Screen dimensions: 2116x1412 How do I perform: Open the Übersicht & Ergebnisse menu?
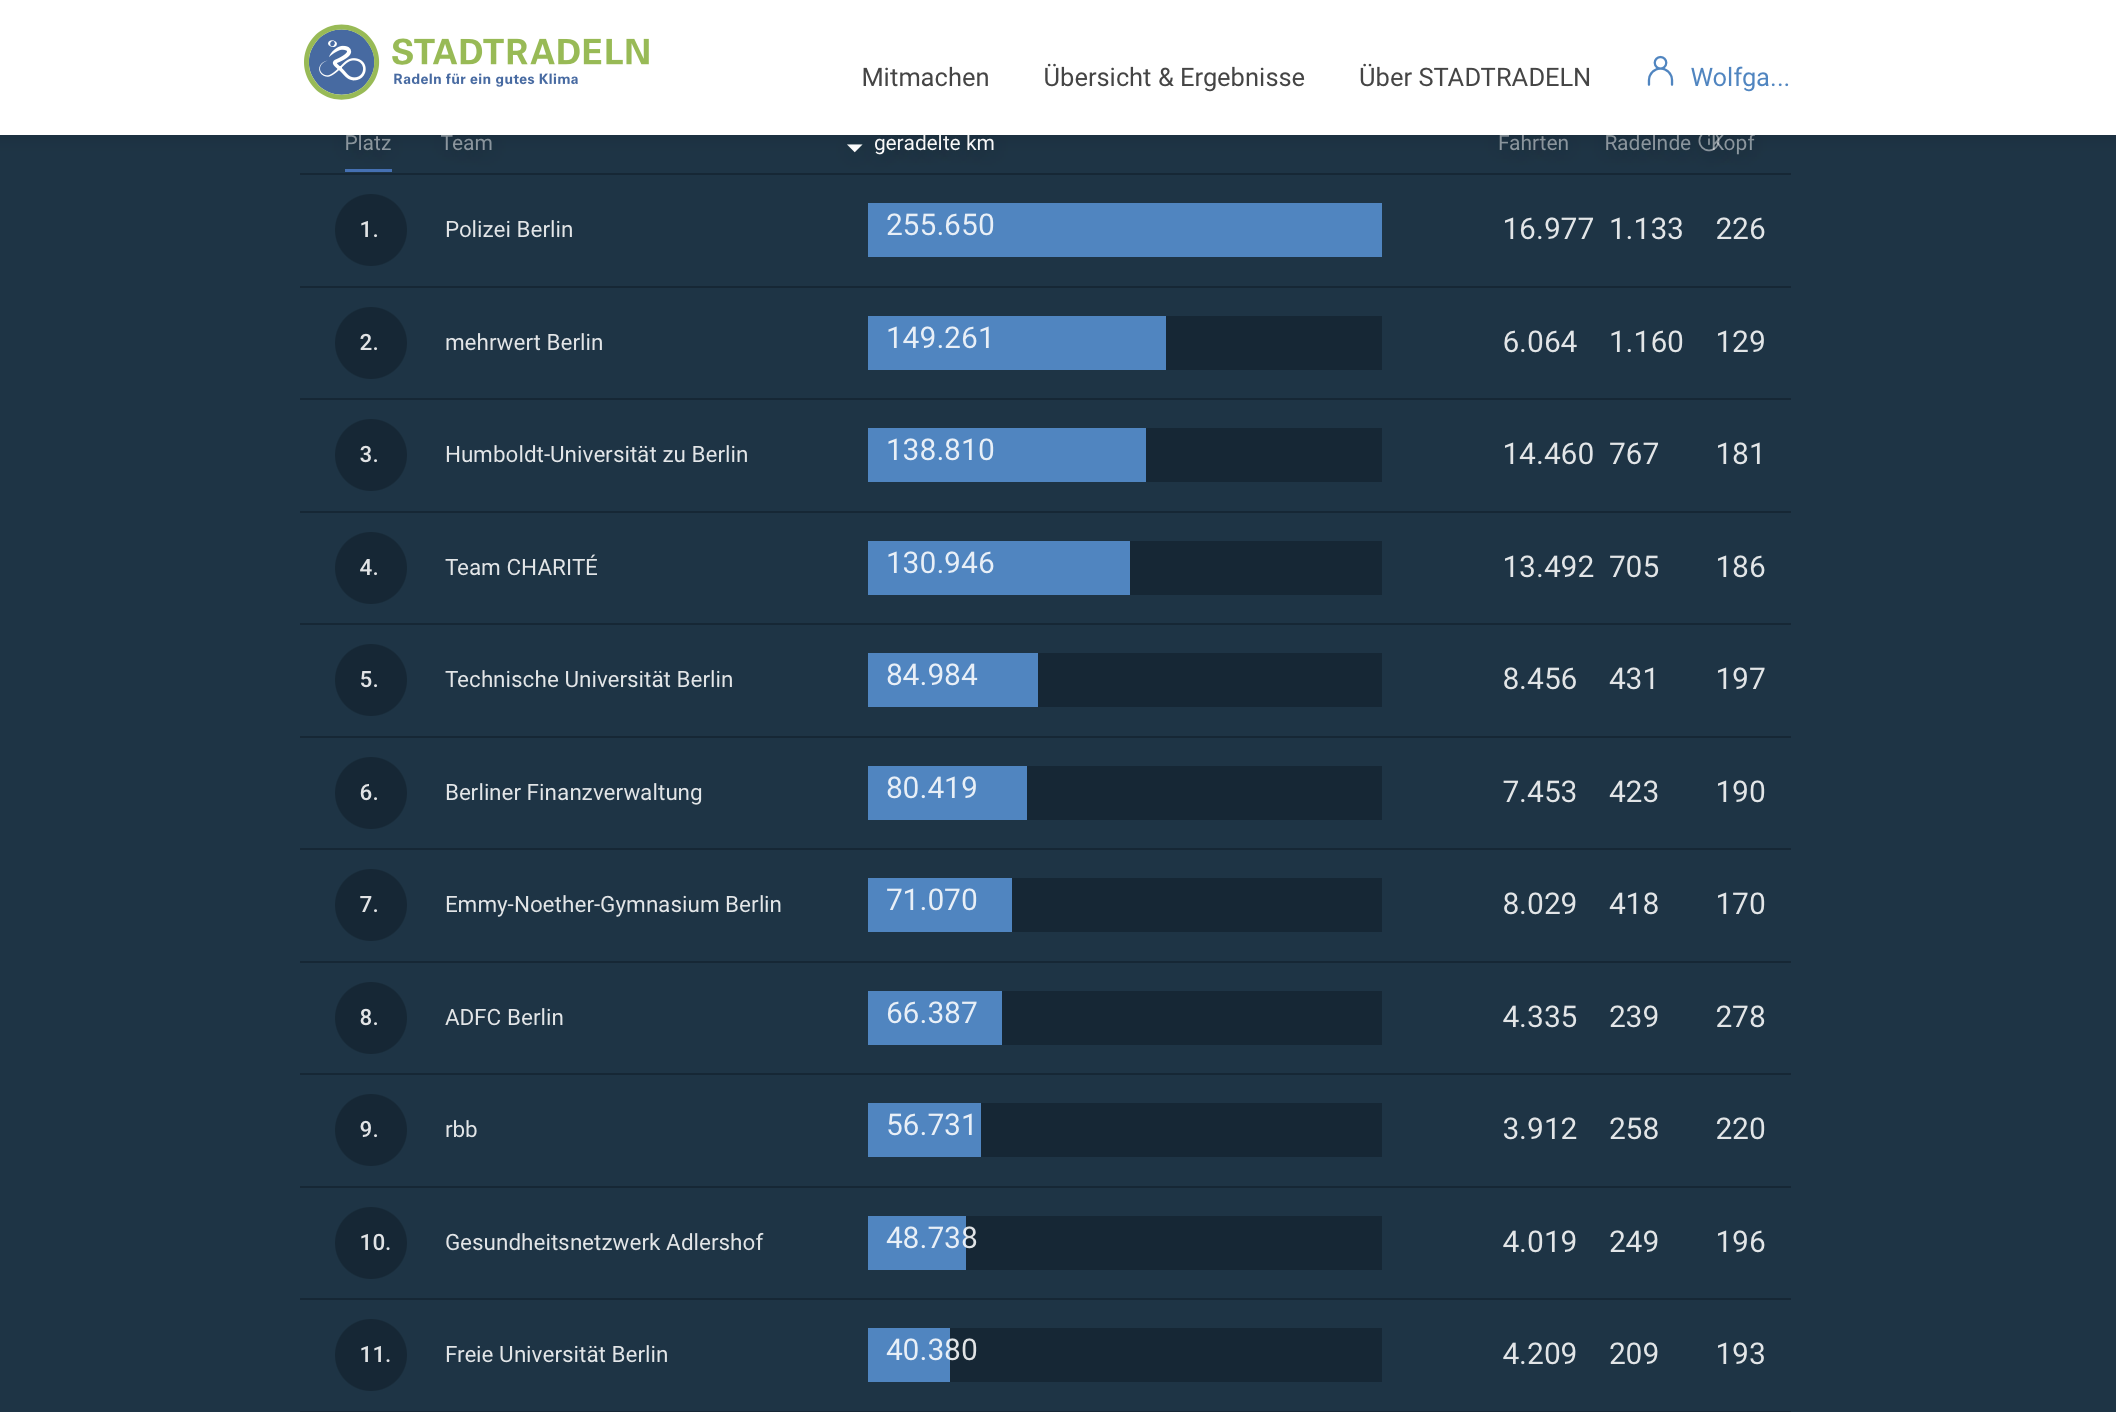pyautogui.click(x=1174, y=77)
